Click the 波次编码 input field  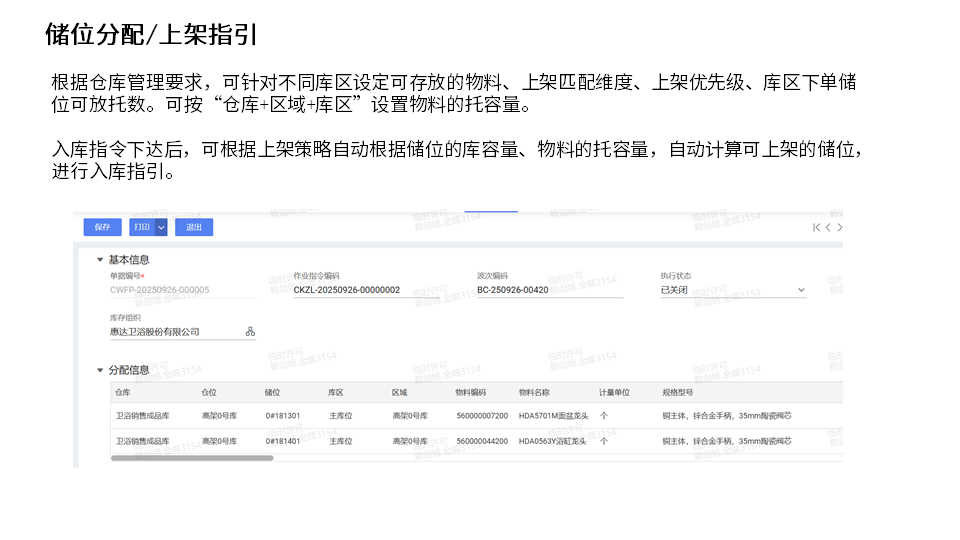click(548, 290)
